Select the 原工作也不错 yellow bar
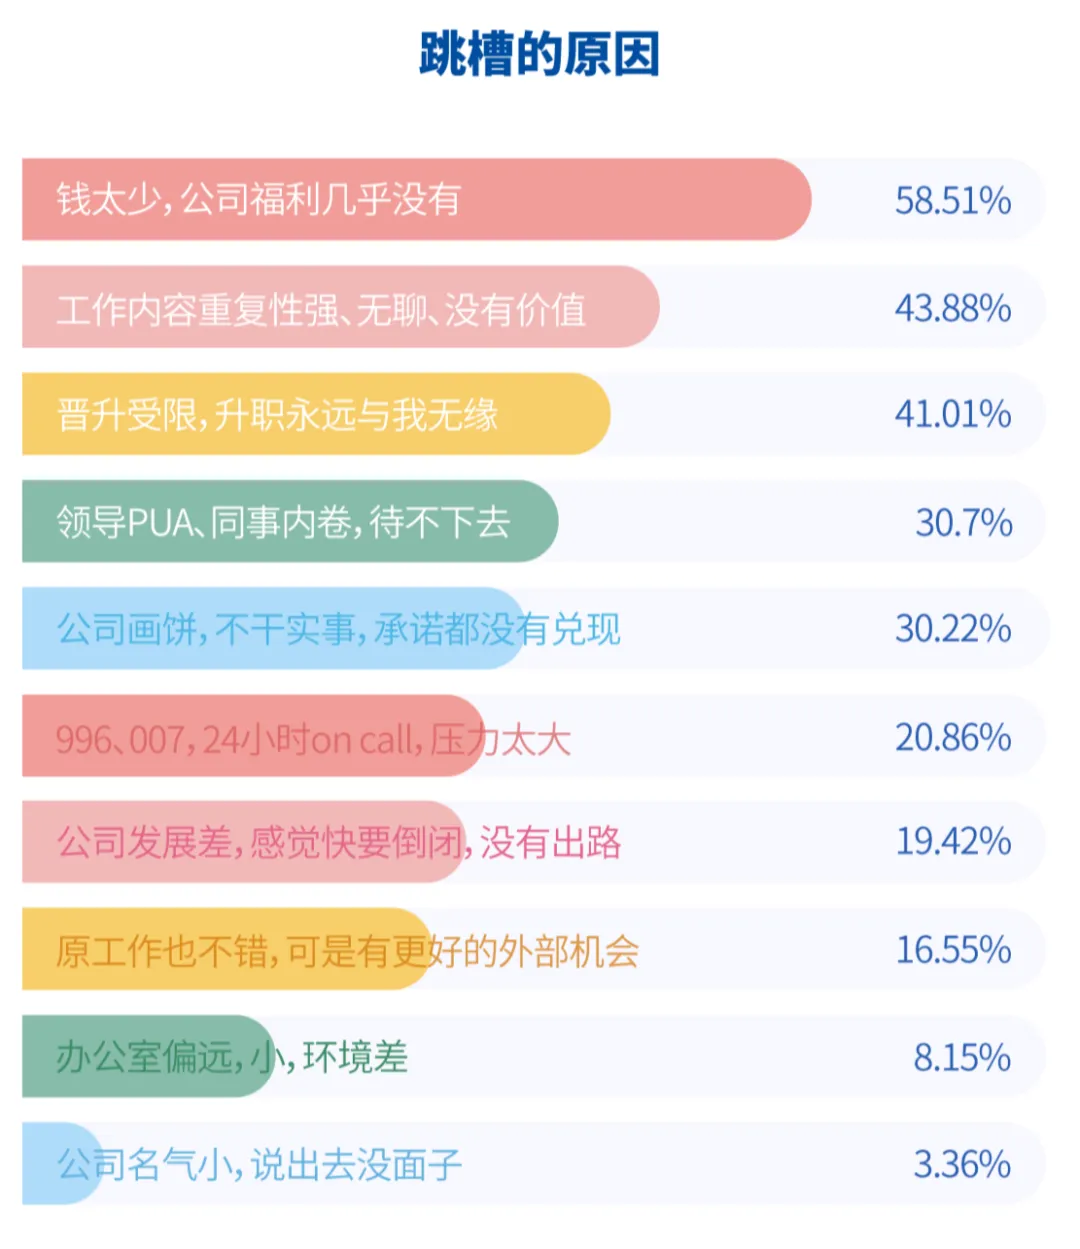This screenshot has height=1249, width=1080. coord(227,949)
